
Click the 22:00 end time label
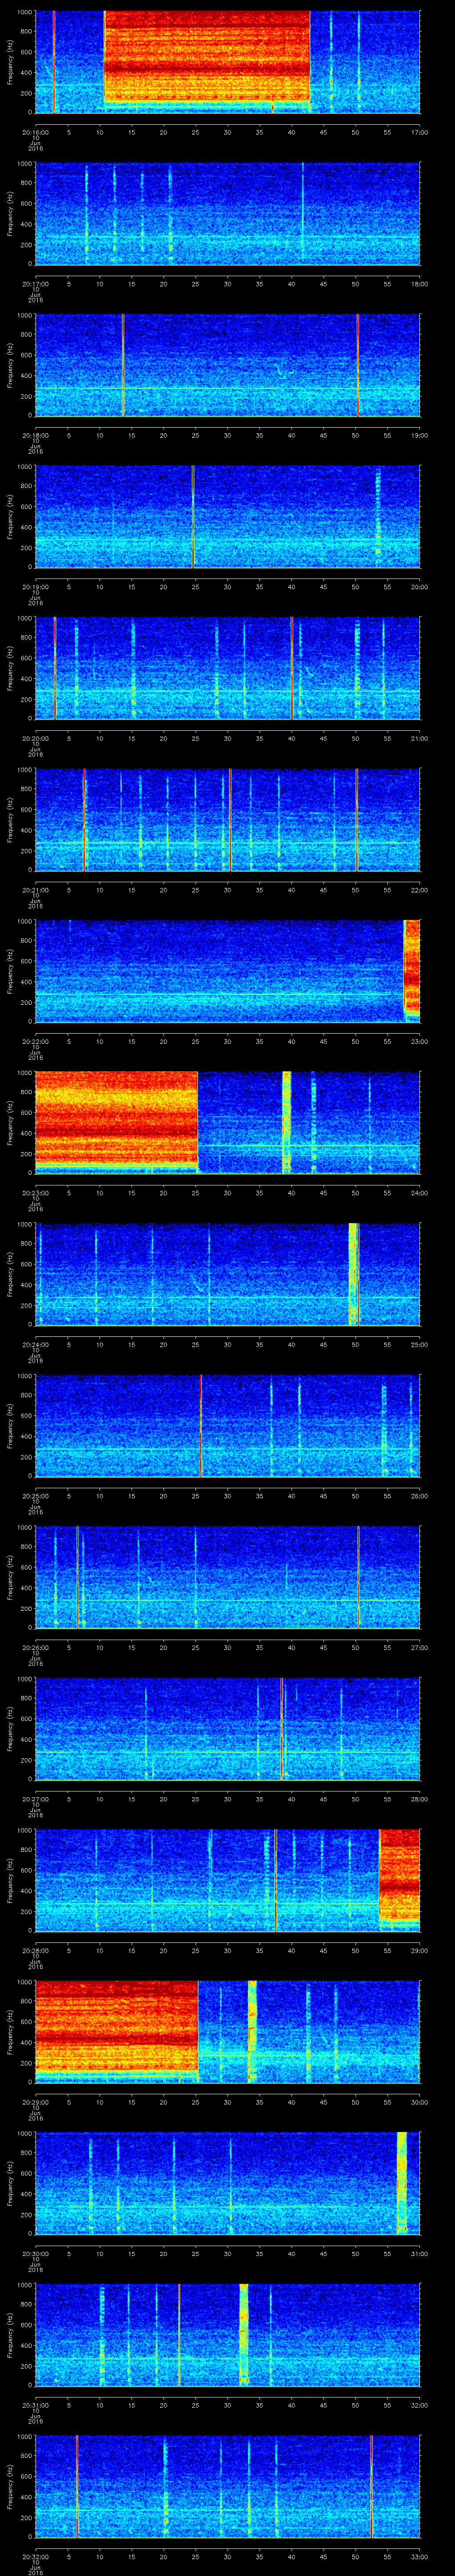click(x=419, y=890)
